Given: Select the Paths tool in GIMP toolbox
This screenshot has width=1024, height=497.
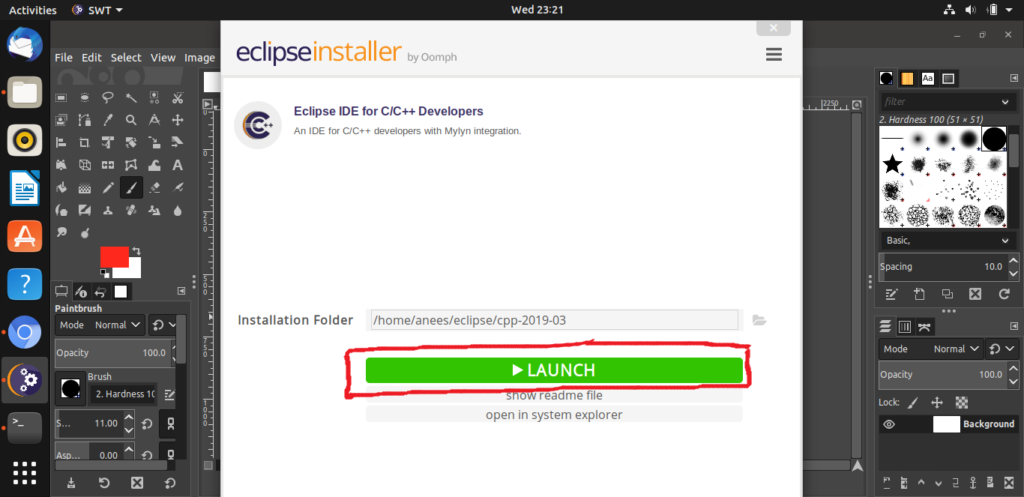Looking at the screenshot, I should (85, 120).
